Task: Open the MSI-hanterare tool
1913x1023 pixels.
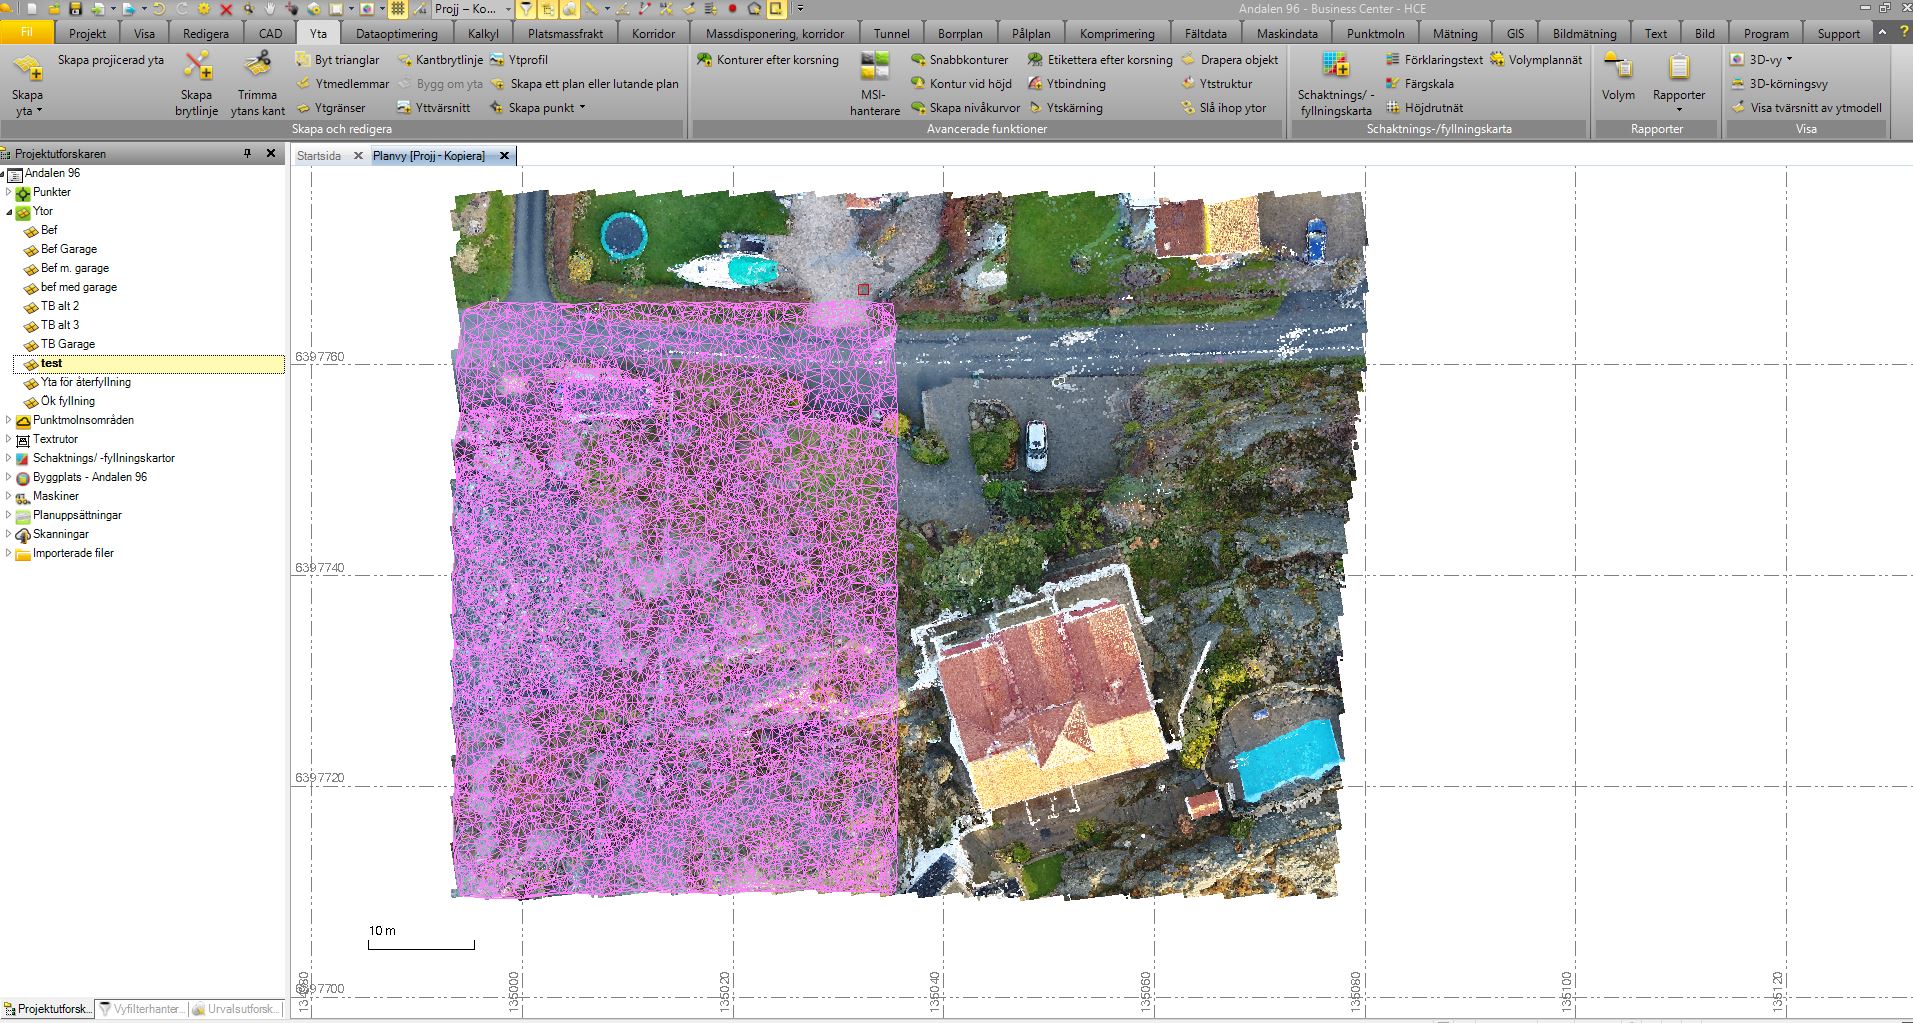Action: 875,68
